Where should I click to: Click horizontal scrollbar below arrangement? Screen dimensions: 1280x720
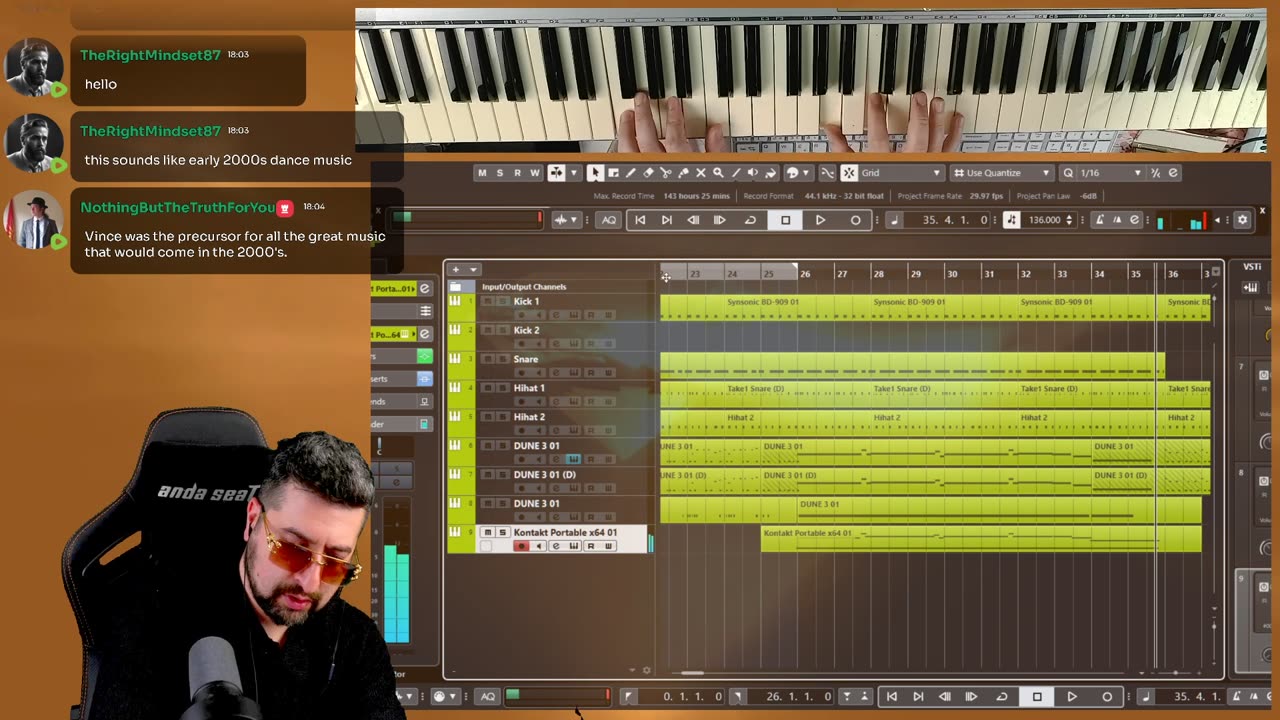click(x=692, y=672)
